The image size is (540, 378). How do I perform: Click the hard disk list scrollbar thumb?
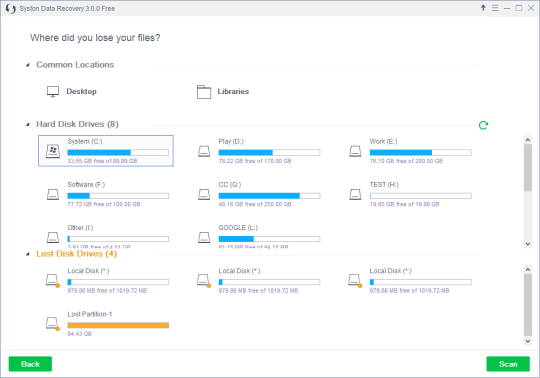point(528,168)
